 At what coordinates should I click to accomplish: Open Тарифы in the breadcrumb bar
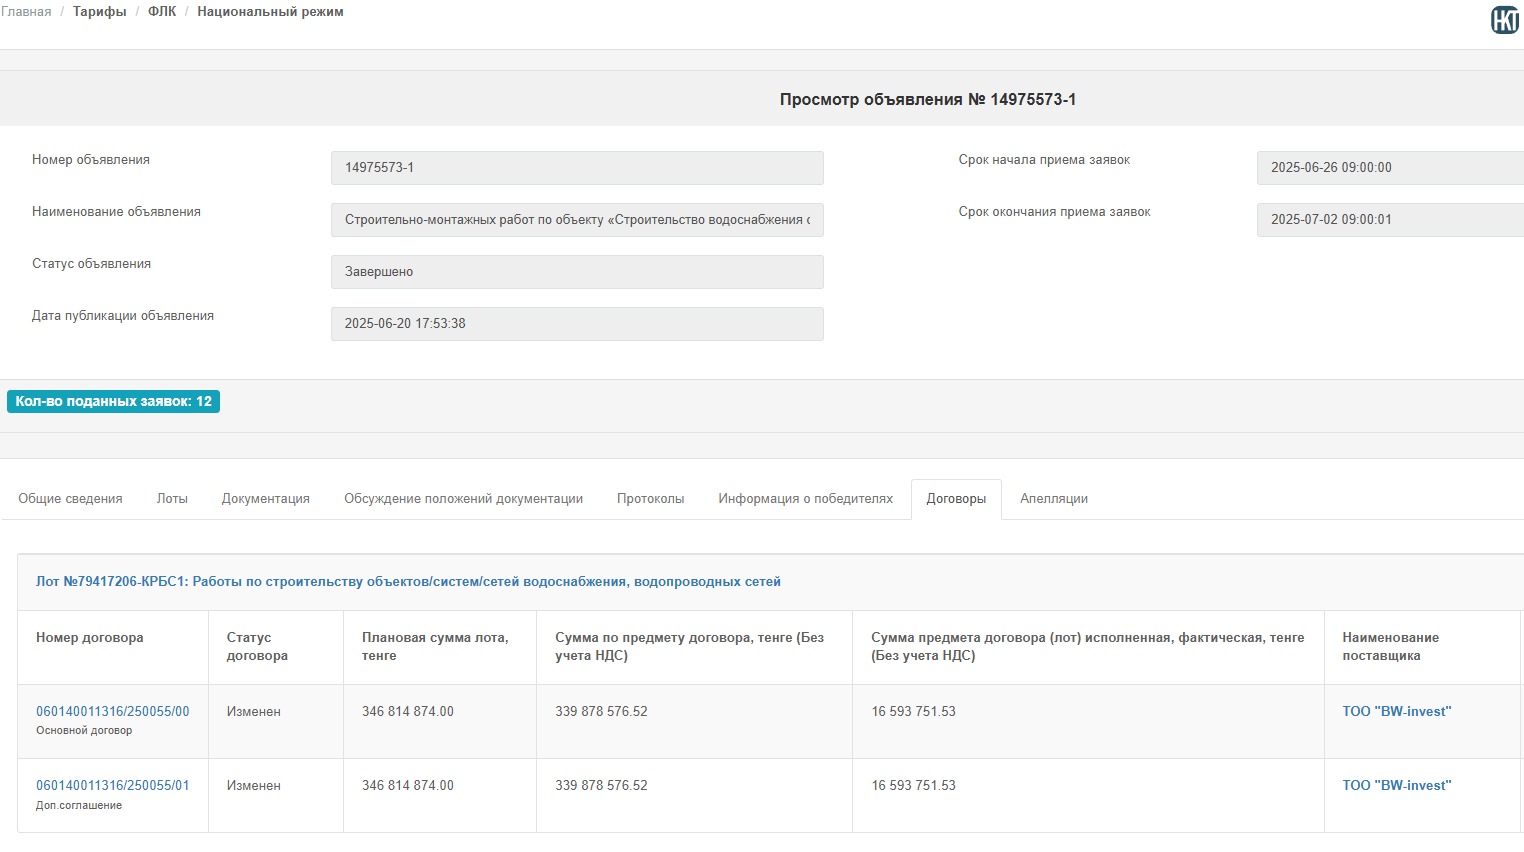[x=99, y=12]
